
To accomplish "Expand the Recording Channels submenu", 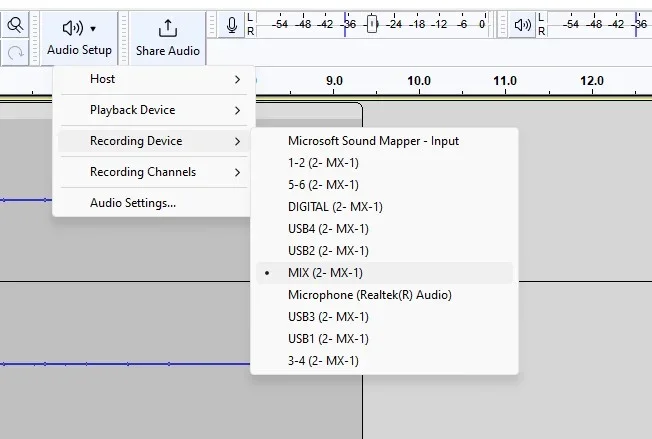I will coord(154,172).
